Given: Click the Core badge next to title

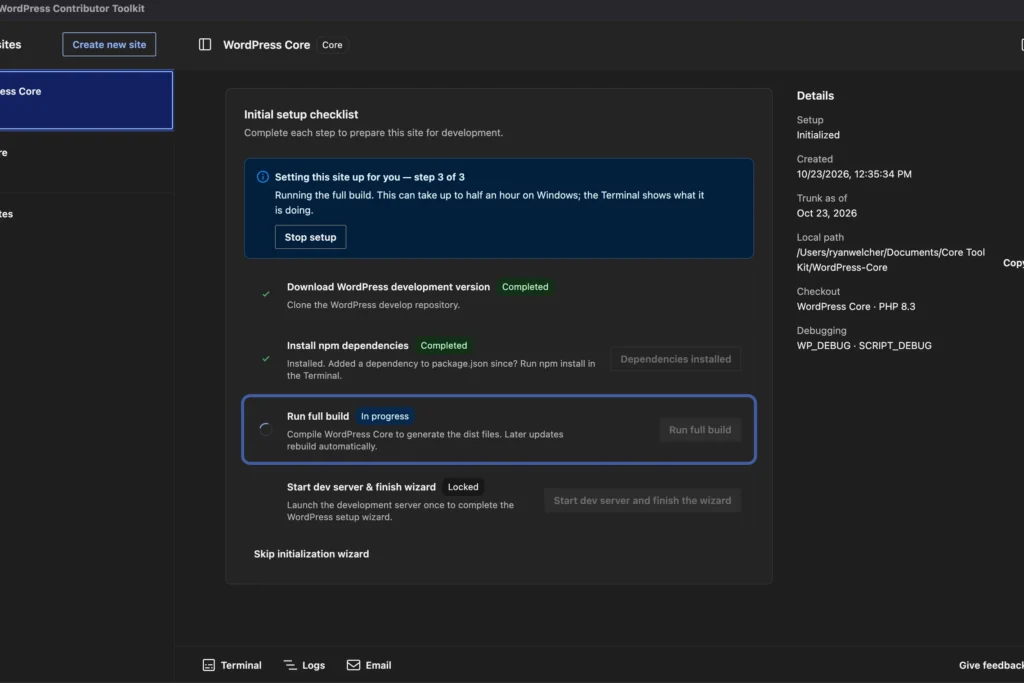Looking at the screenshot, I should point(332,45).
